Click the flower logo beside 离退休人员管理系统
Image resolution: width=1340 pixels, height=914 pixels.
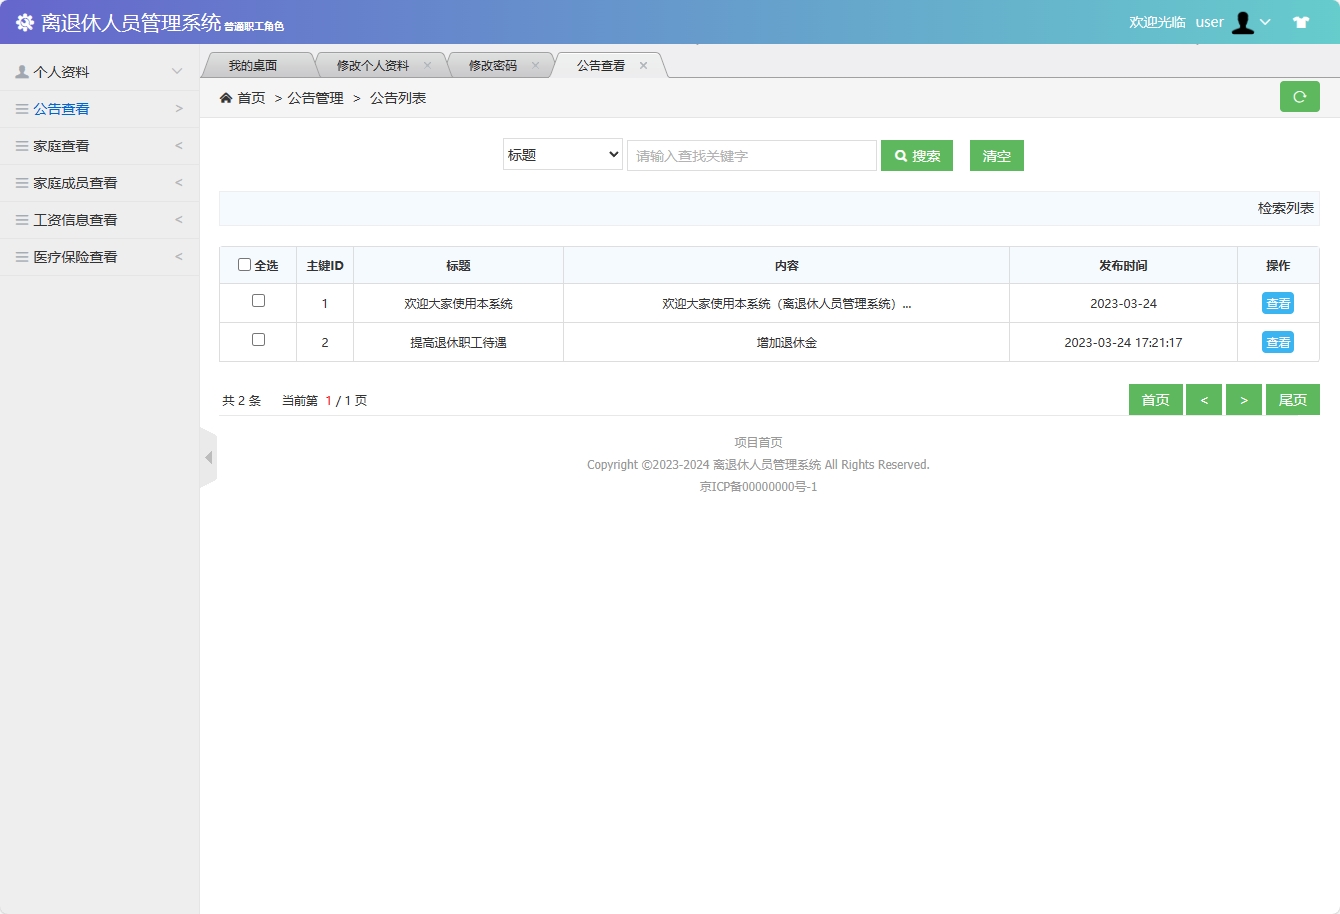(24, 22)
